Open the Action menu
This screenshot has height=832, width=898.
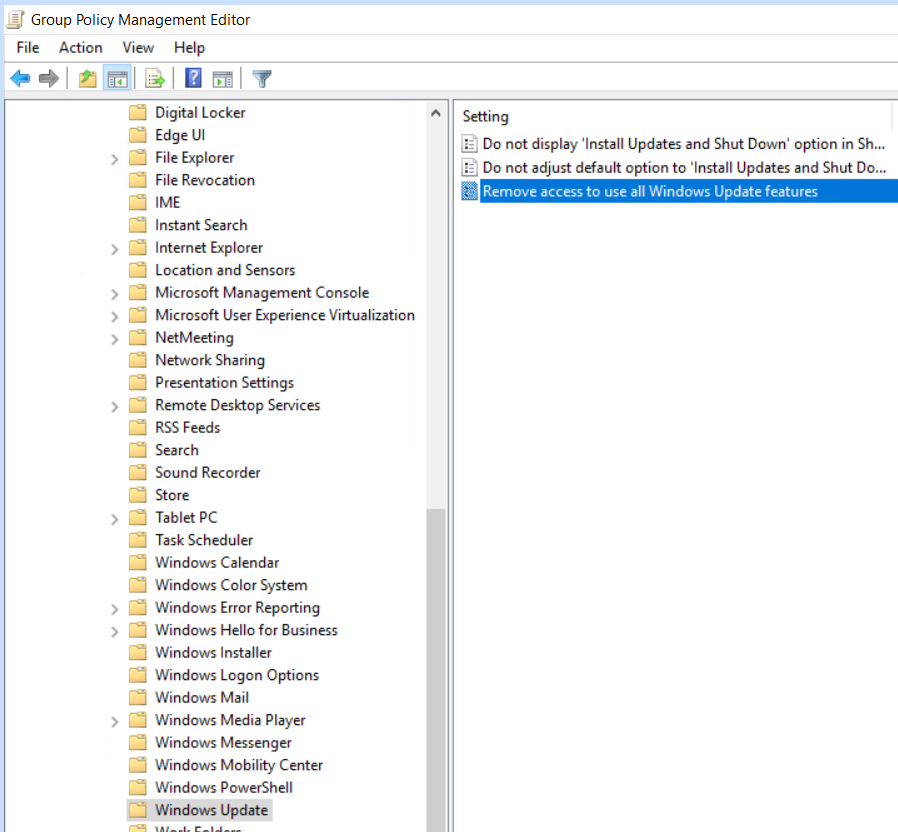tap(80, 48)
